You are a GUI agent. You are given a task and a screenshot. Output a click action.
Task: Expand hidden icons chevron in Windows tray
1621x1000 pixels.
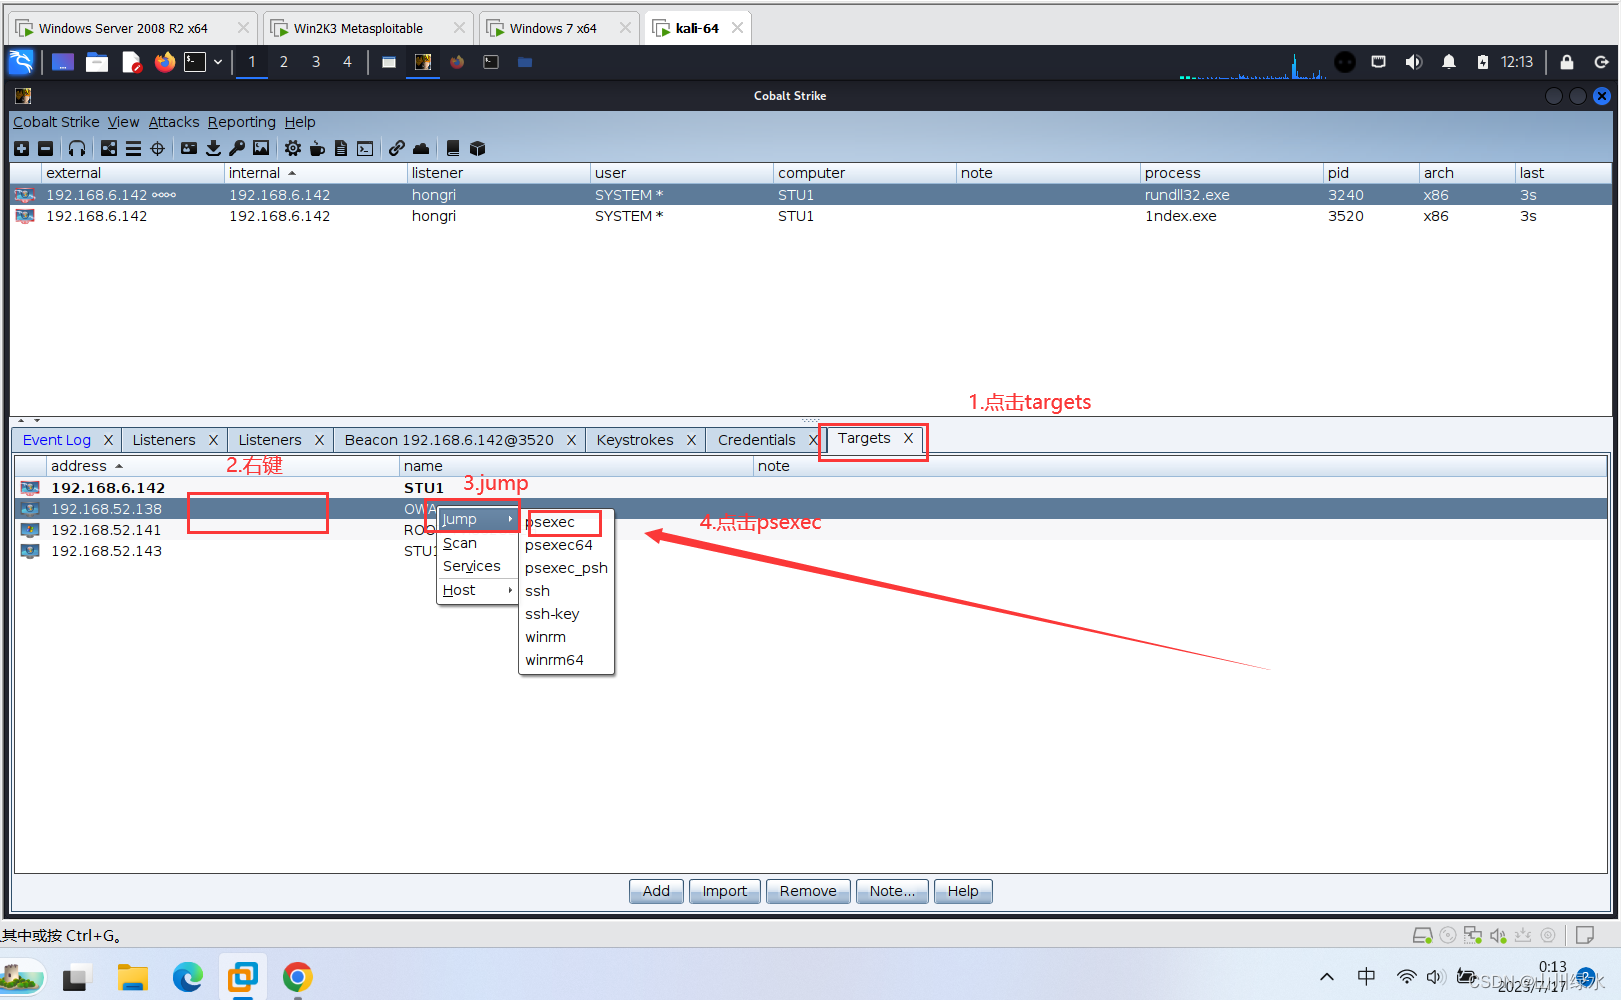(x=1327, y=977)
